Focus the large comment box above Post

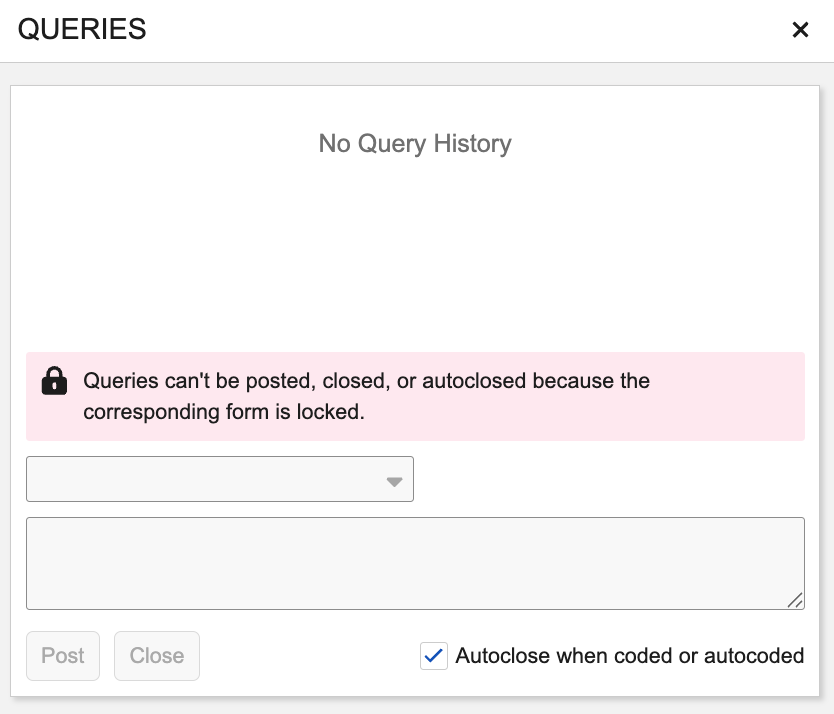(415, 563)
